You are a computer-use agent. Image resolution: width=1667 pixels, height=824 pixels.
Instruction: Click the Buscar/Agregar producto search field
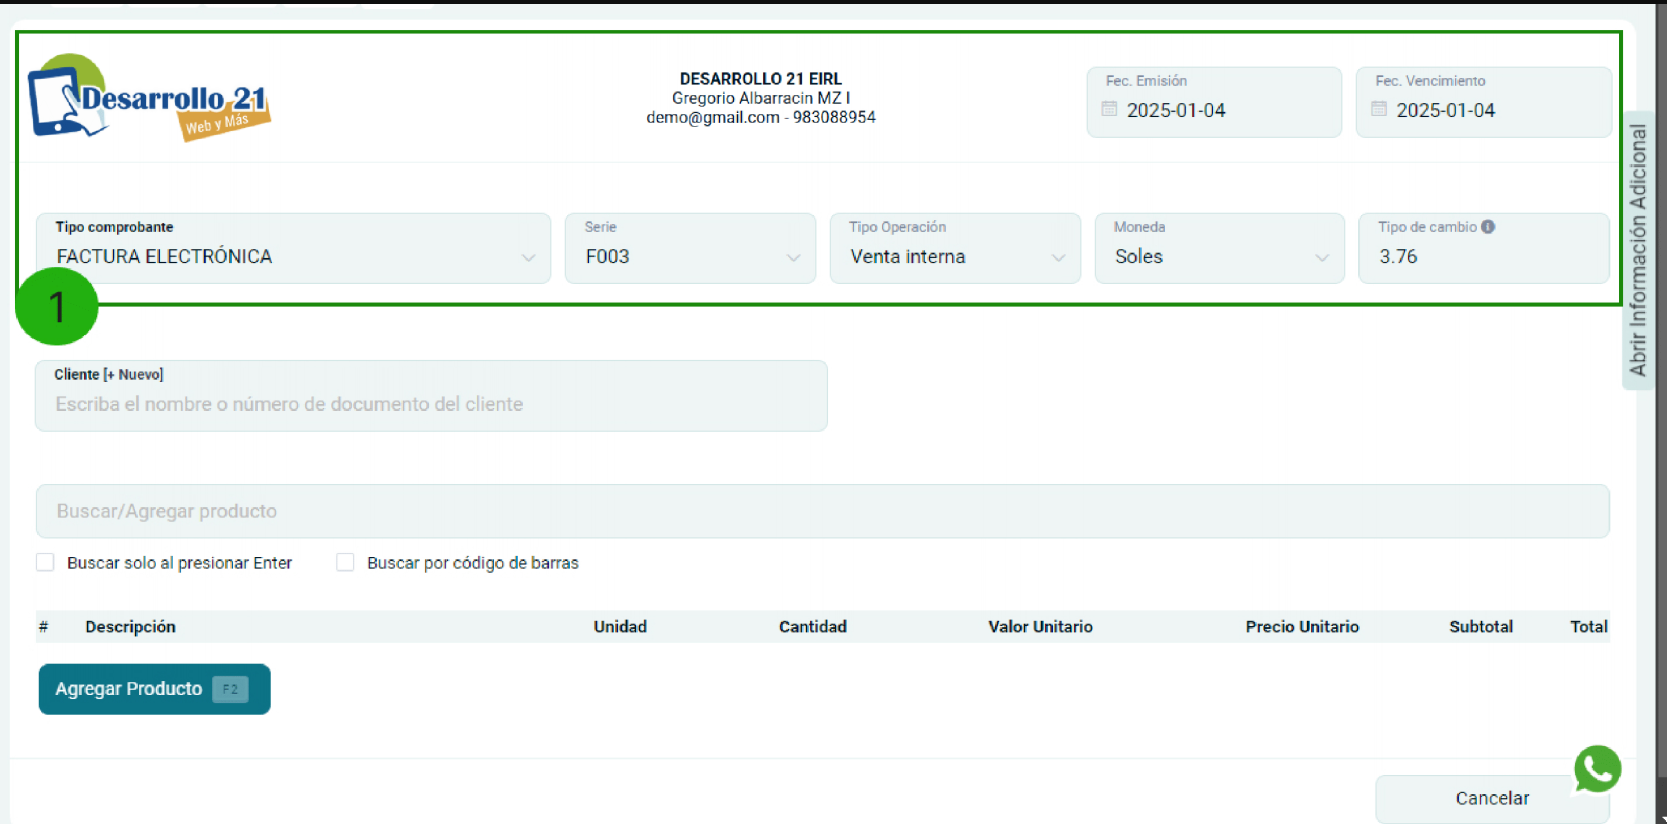pyautogui.click(x=822, y=512)
